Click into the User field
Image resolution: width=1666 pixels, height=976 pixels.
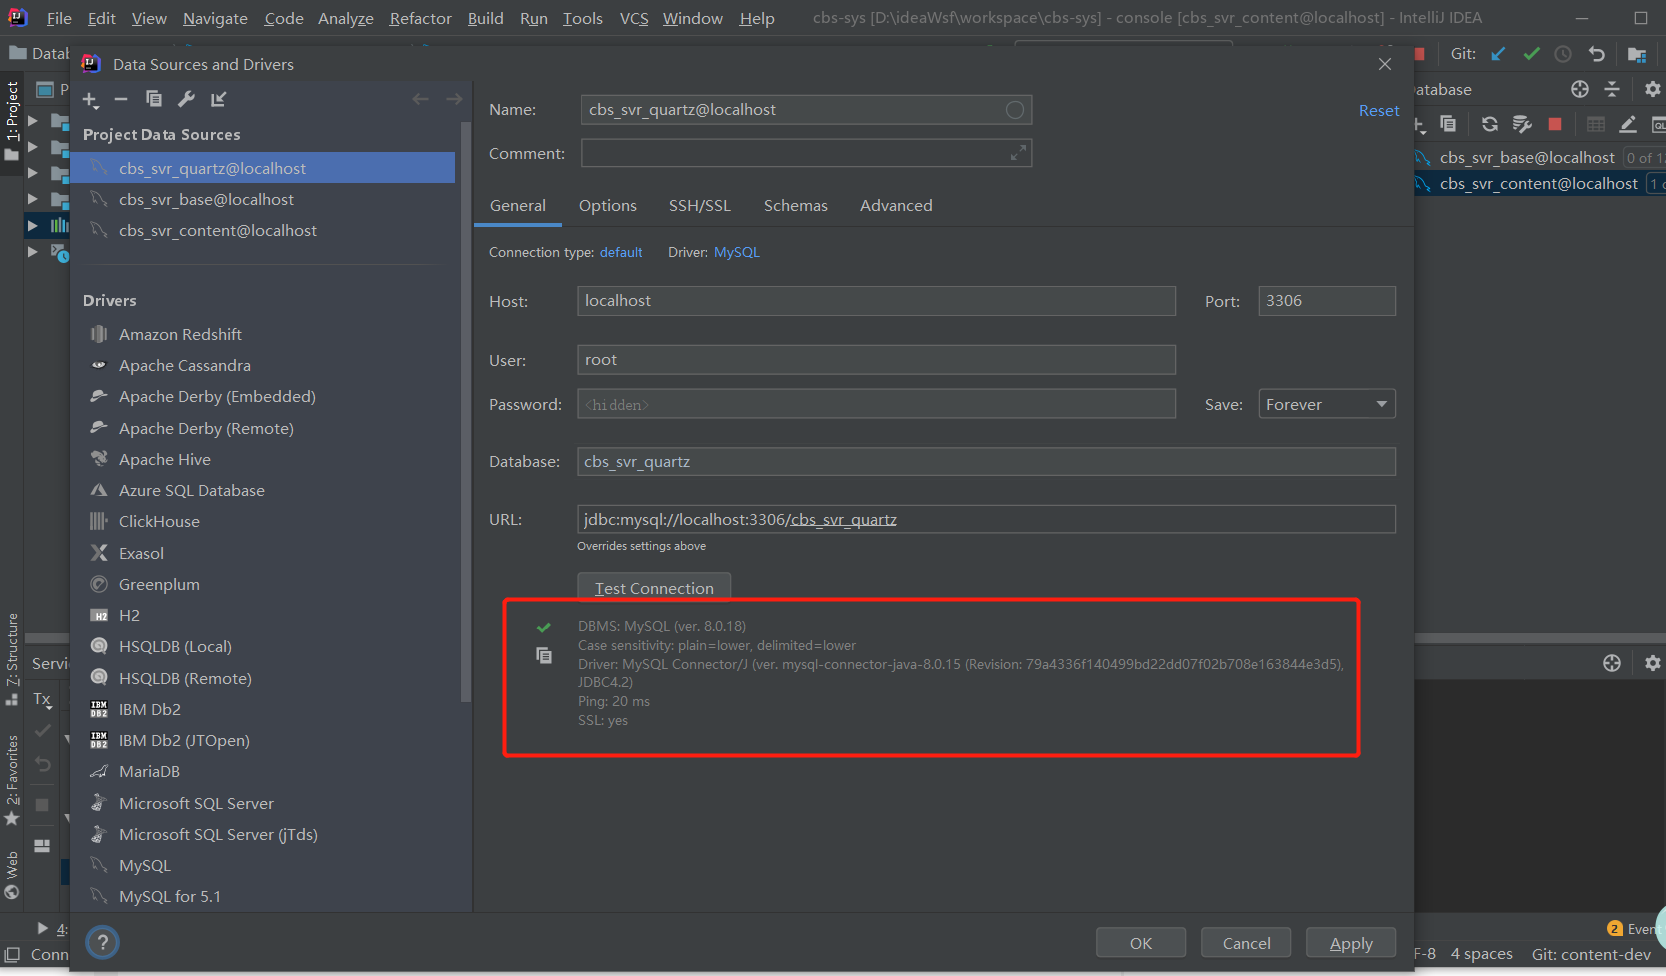click(876, 360)
